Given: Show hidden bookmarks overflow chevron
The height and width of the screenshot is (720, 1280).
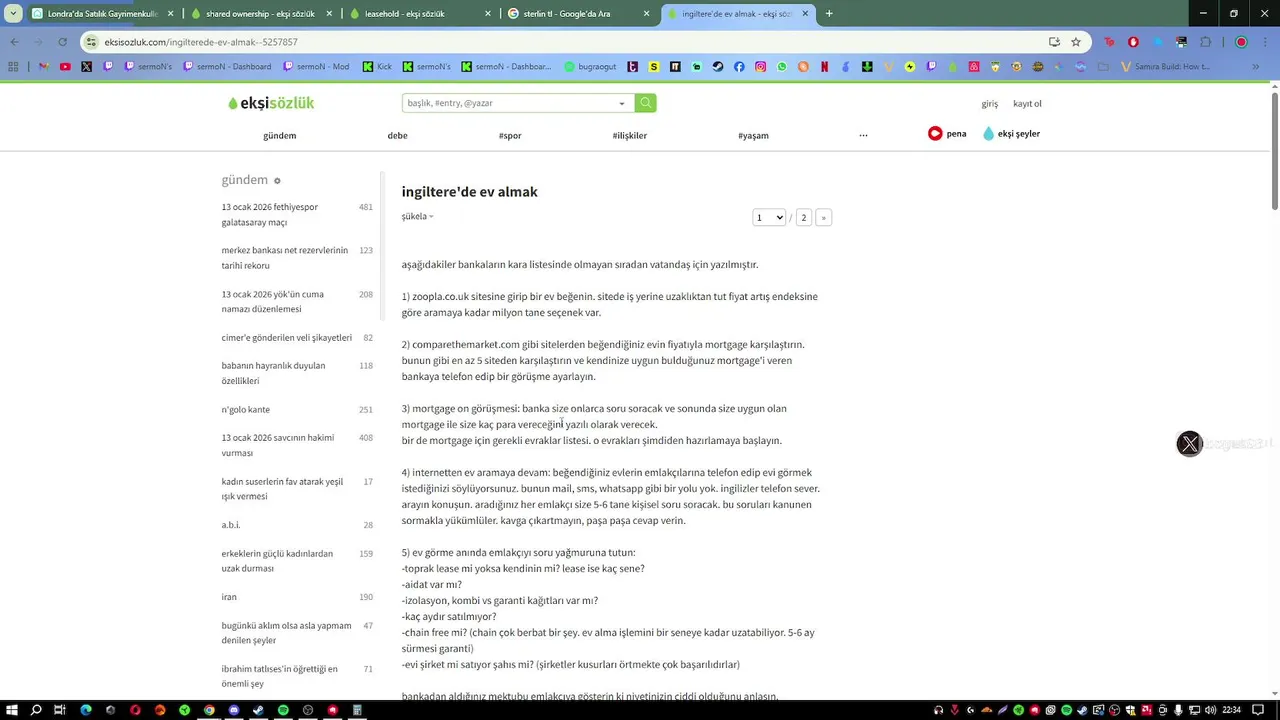Looking at the screenshot, I should 1256,67.
